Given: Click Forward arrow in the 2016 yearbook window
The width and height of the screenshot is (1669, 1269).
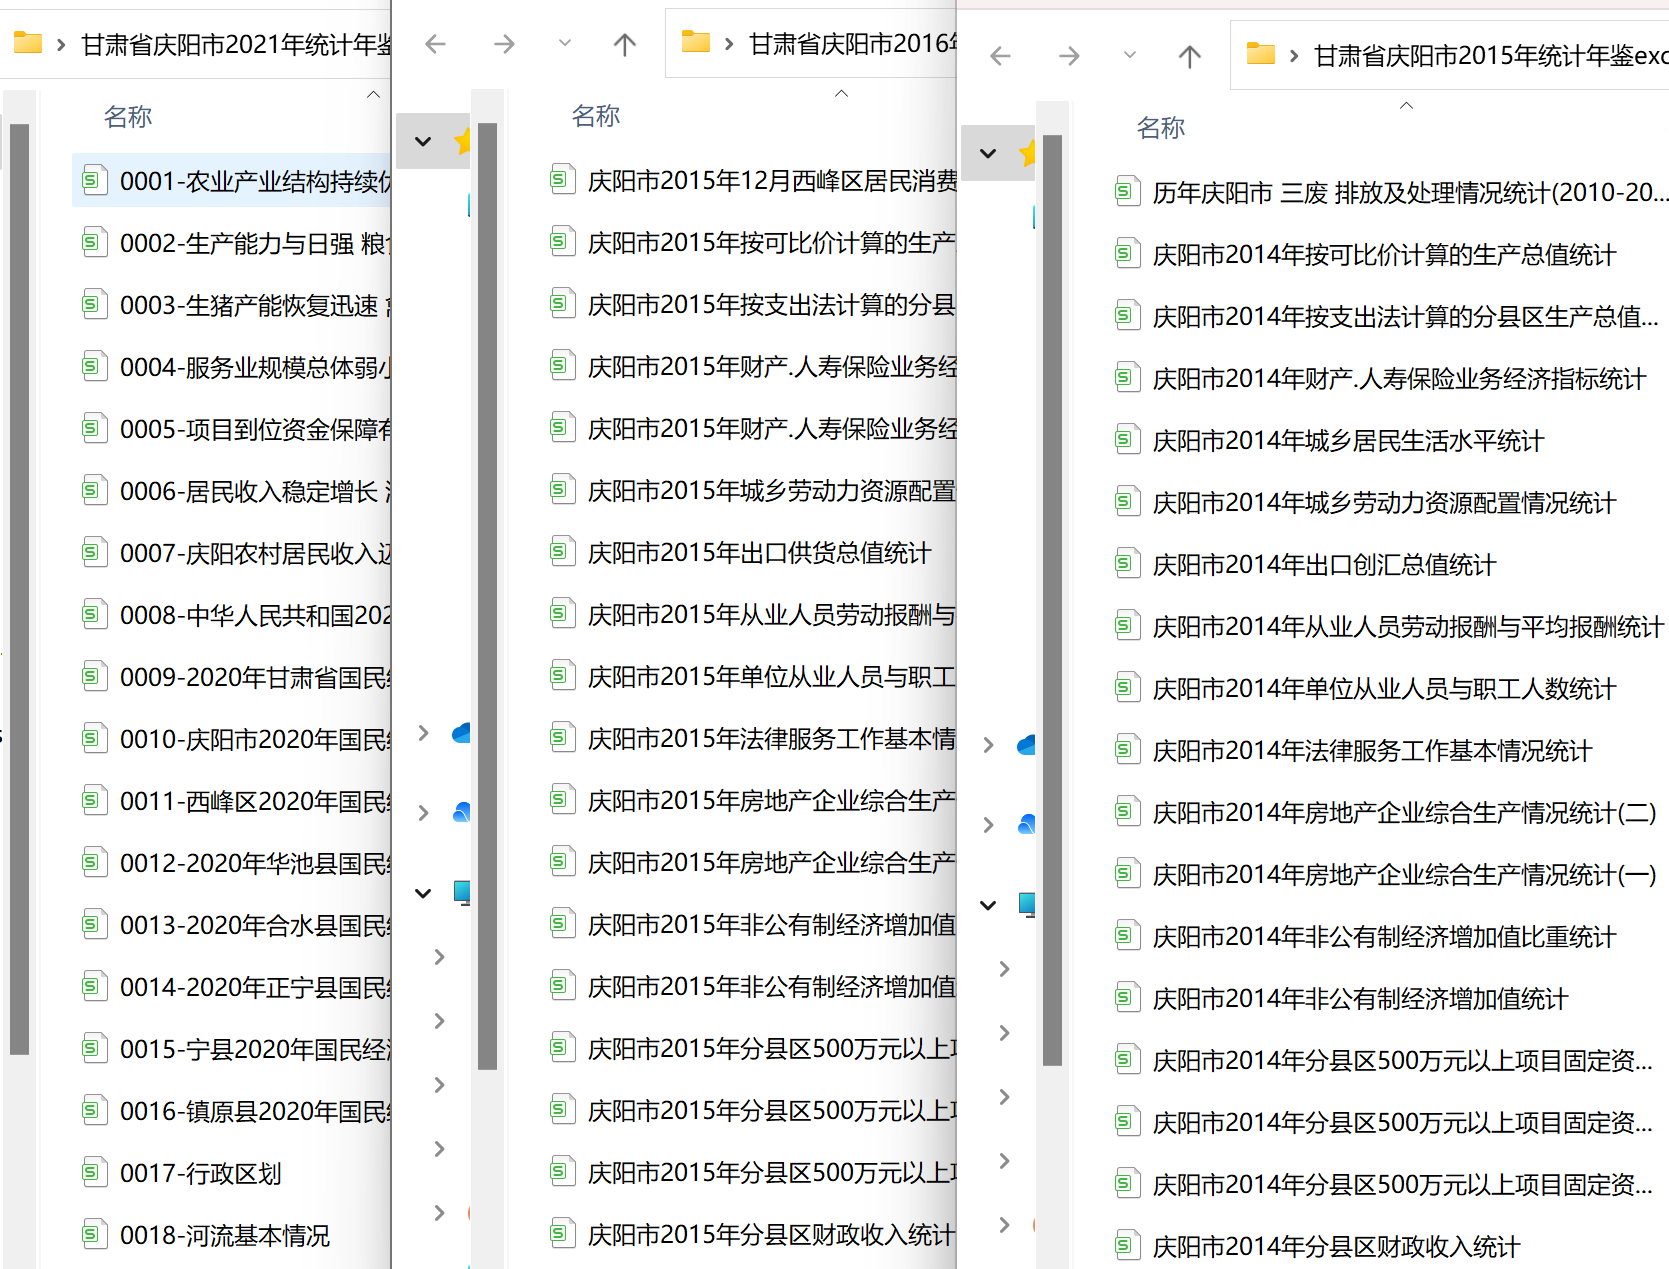Looking at the screenshot, I should (x=504, y=44).
